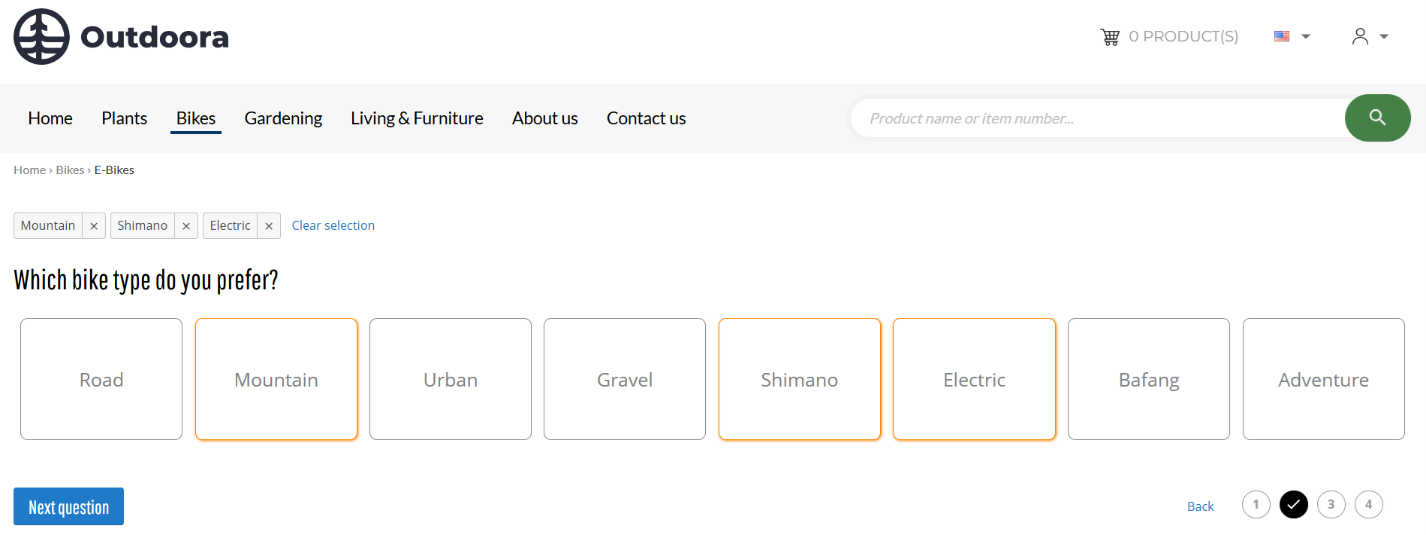The width and height of the screenshot is (1426, 535).
Task: Select the Bafang option tile
Action: coord(1149,379)
